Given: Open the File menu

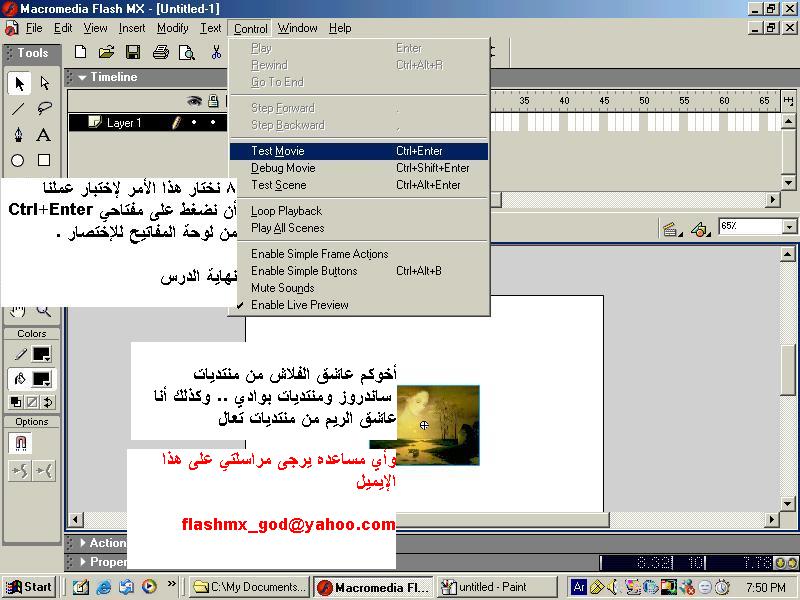Looking at the screenshot, I should pos(34,28).
